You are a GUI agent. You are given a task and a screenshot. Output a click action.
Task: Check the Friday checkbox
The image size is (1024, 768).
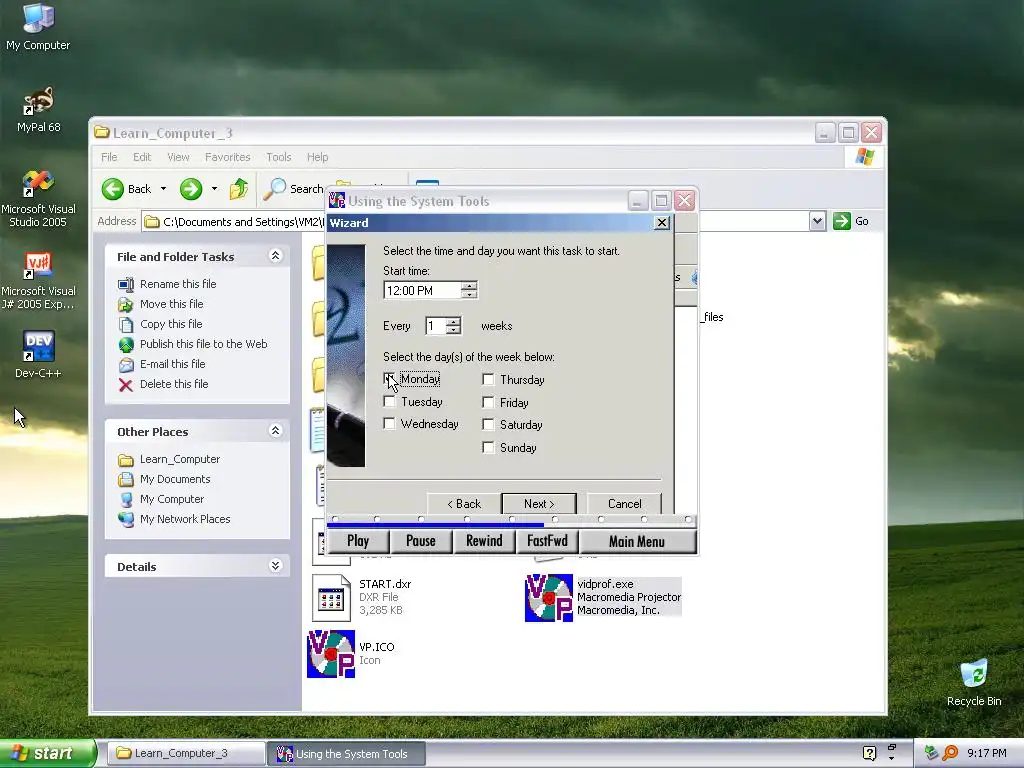(488, 402)
